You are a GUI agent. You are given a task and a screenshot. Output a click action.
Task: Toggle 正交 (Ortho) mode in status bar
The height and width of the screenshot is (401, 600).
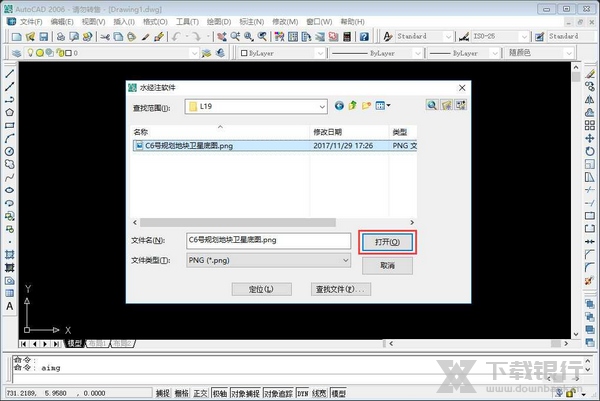200,393
